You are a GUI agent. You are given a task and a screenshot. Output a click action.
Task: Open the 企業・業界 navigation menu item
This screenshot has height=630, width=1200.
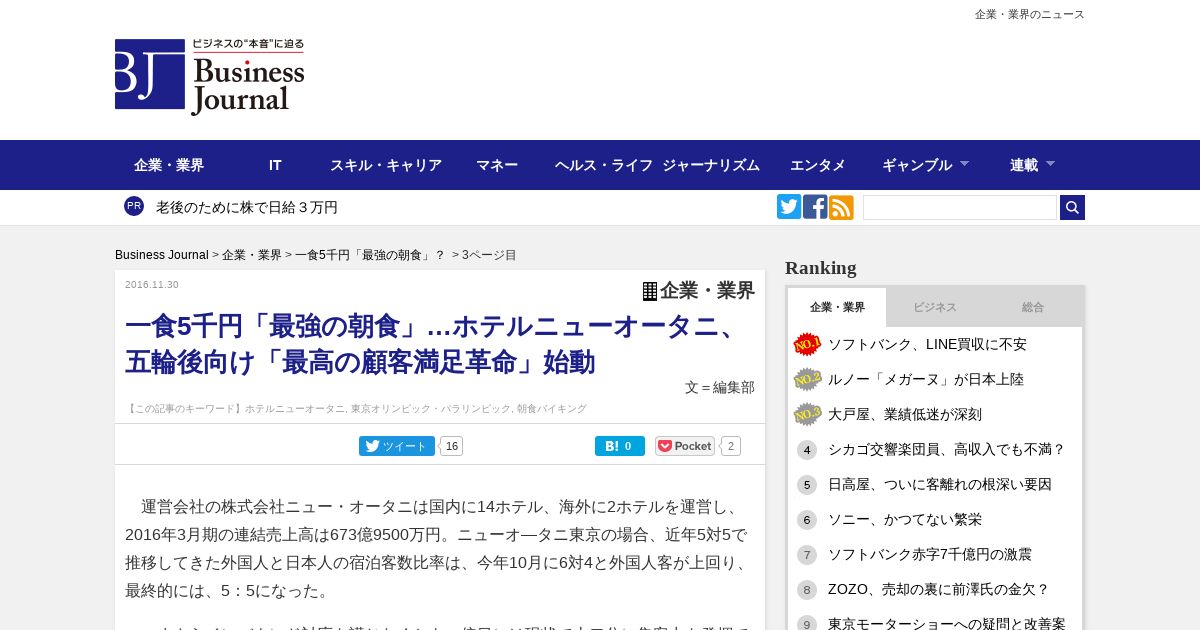(x=169, y=165)
